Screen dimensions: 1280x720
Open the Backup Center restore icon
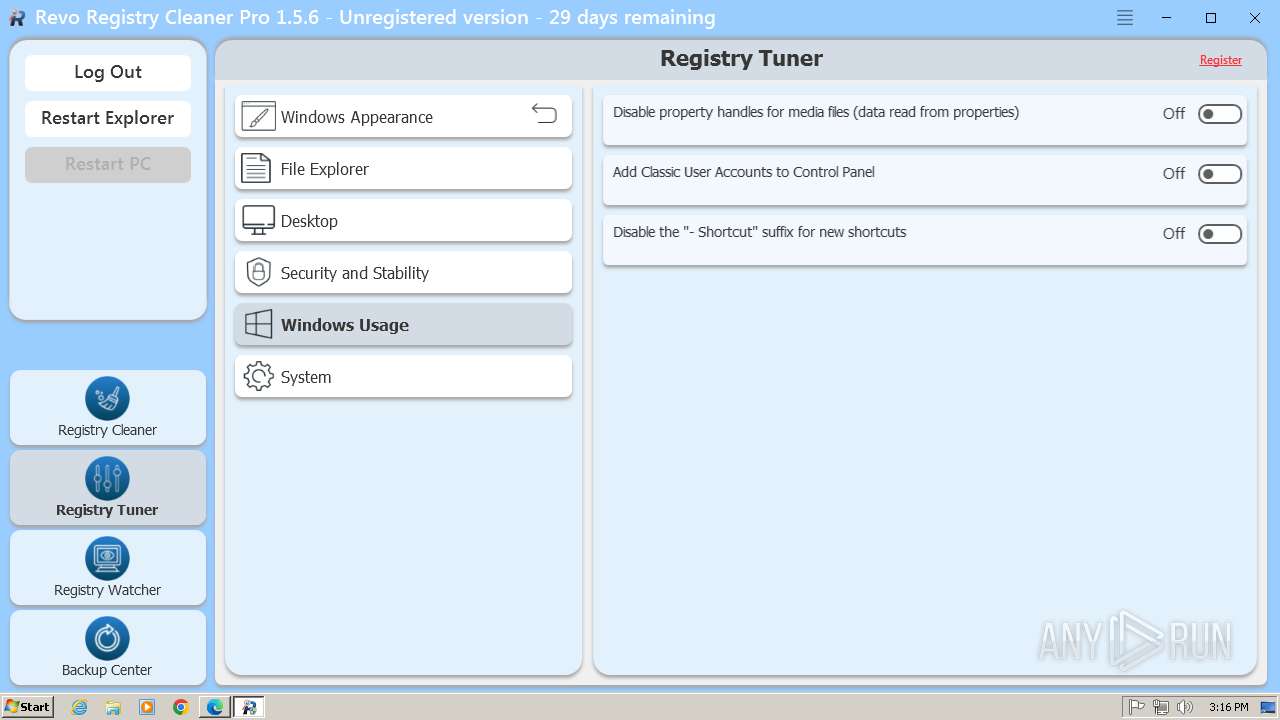tap(107, 638)
